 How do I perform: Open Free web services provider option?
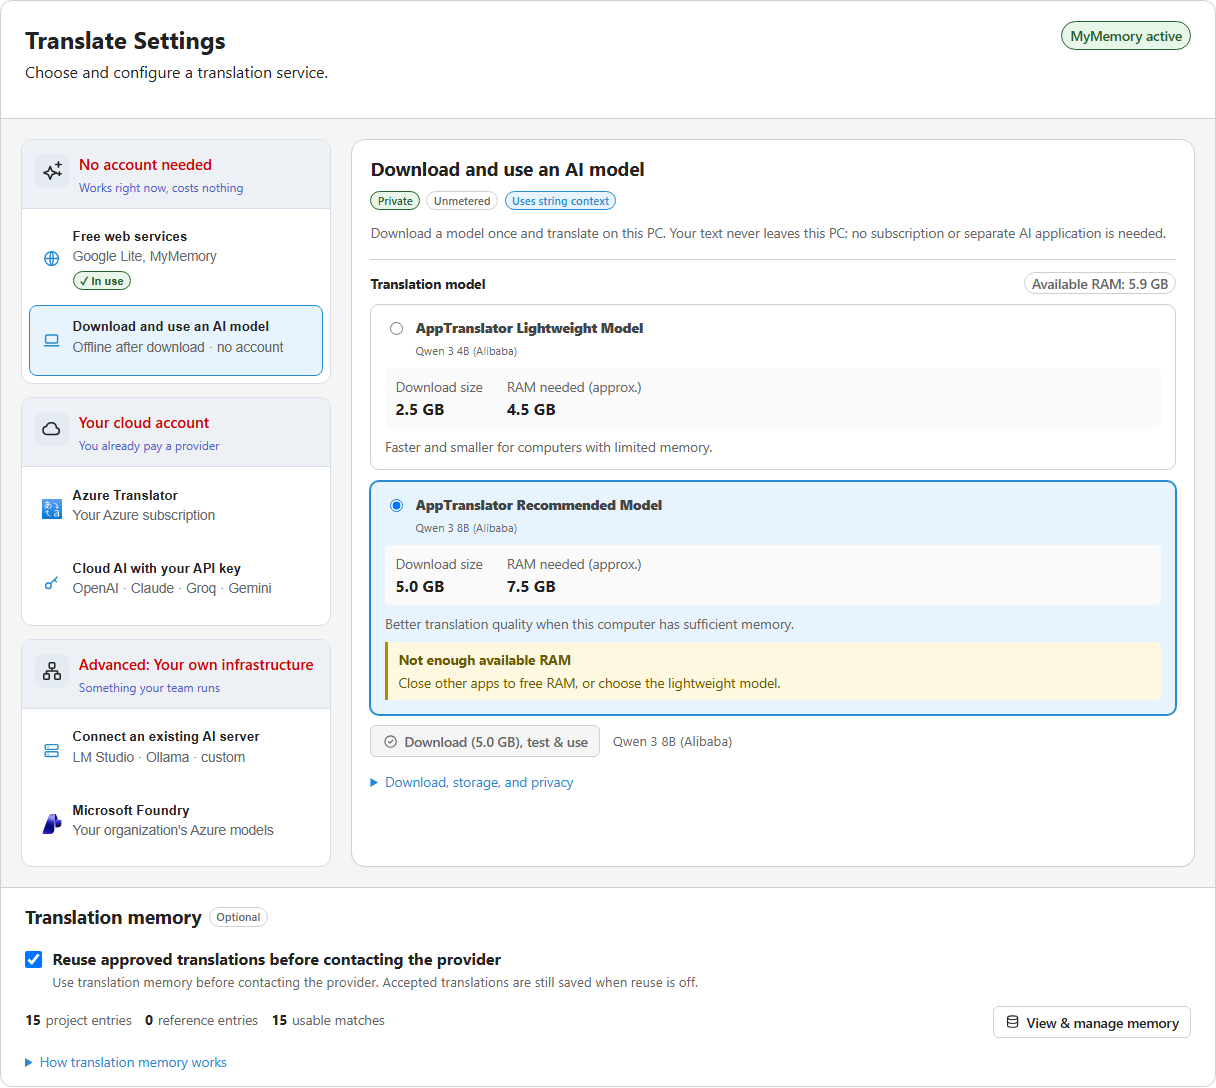(176, 258)
